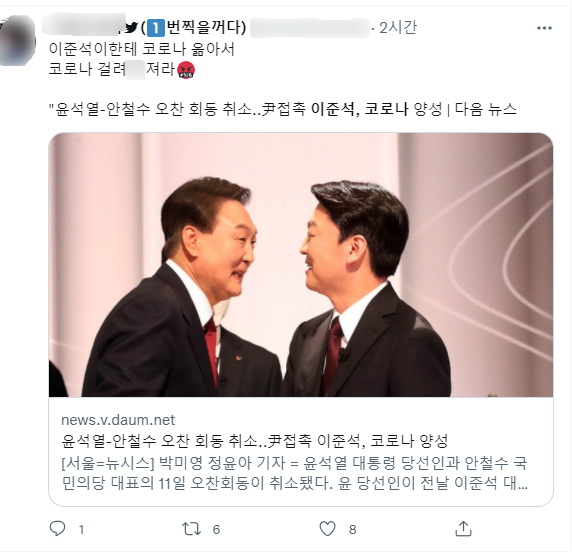Open the share upload icon
Viewport: 572px width, 552px height.
point(463,529)
